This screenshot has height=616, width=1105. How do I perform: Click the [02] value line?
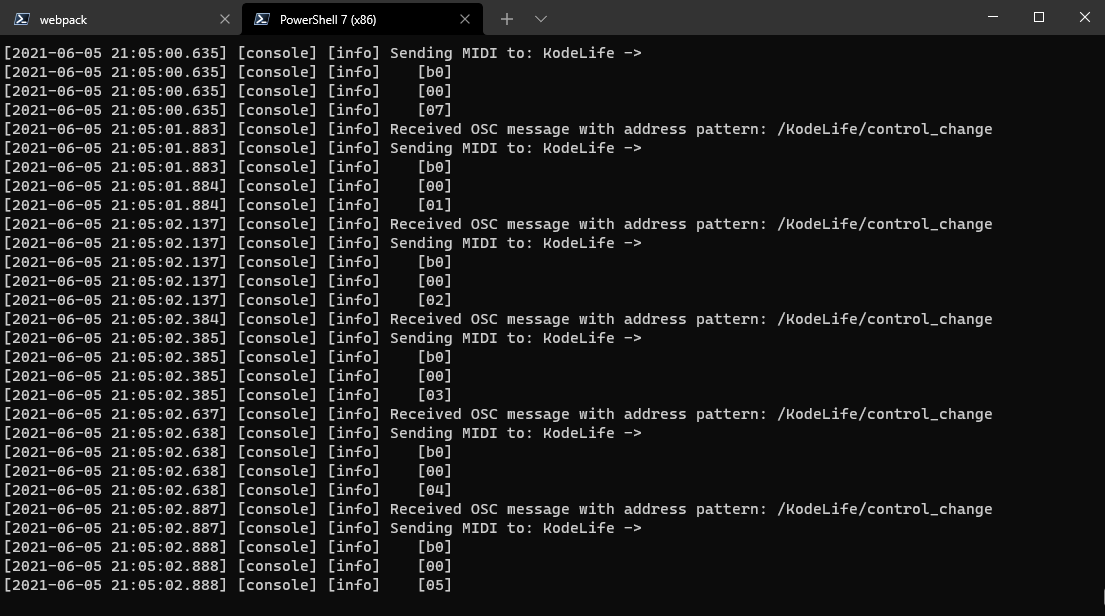pyautogui.click(x=228, y=300)
